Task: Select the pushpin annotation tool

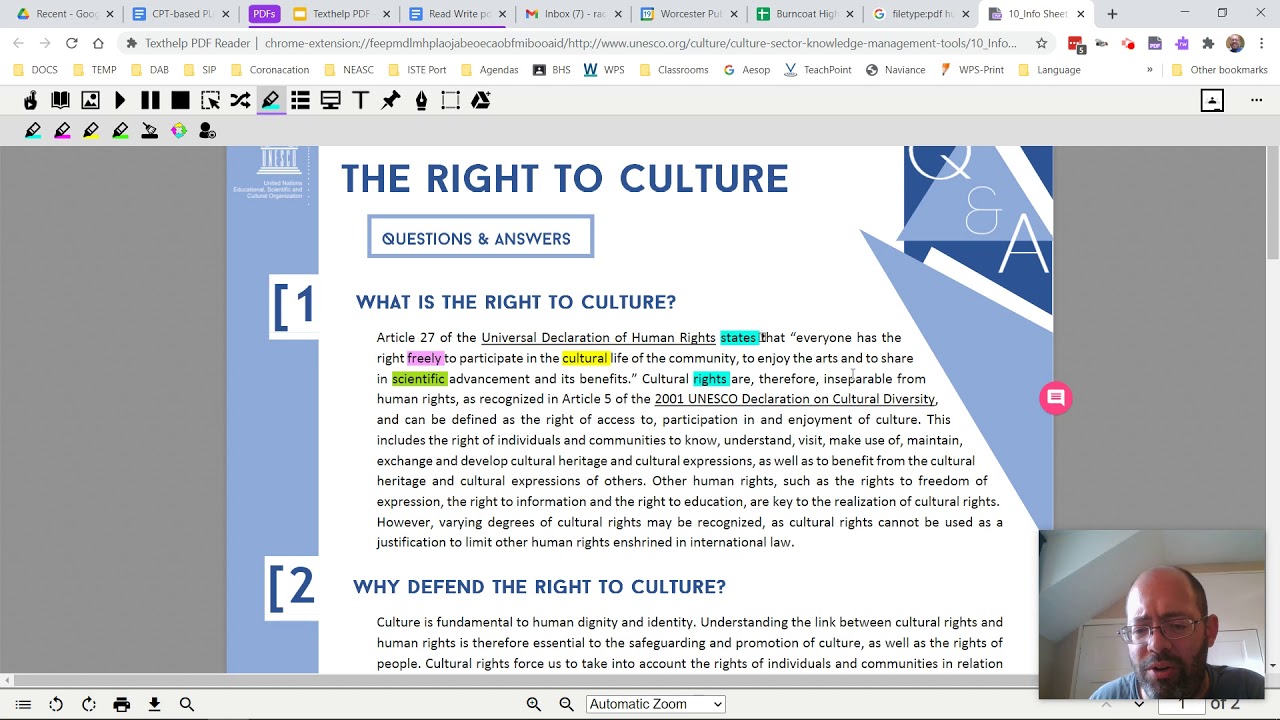Action: [391, 100]
